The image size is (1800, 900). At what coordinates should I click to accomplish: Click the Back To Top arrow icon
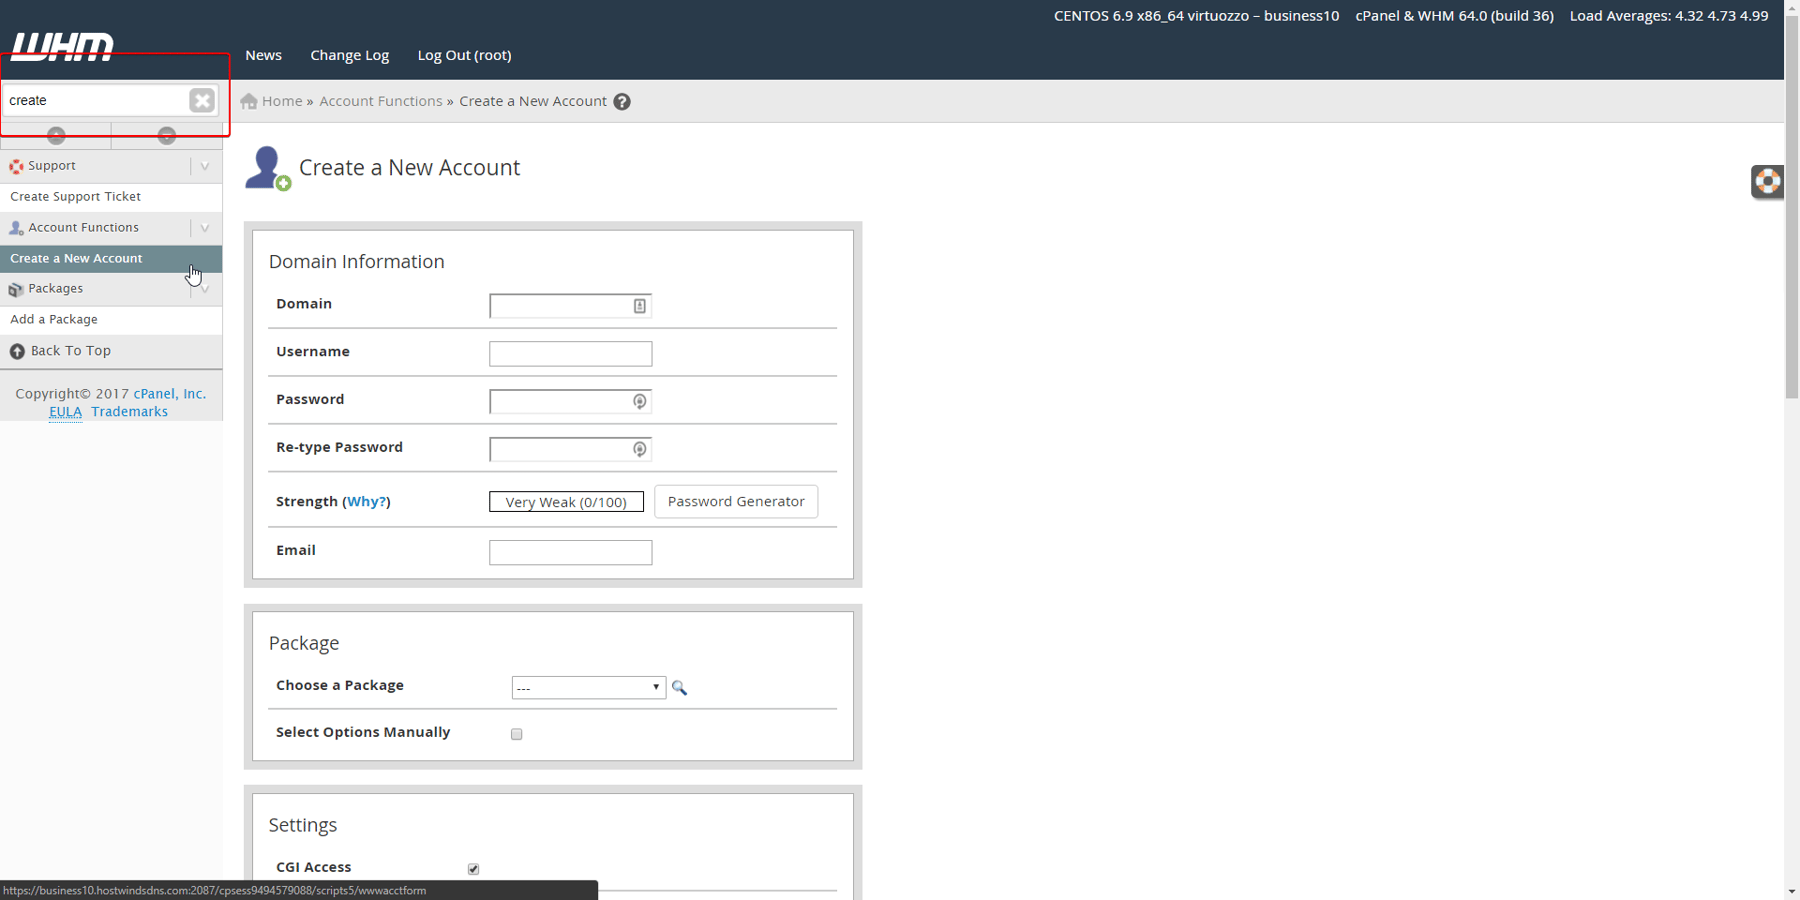pyautogui.click(x=16, y=351)
